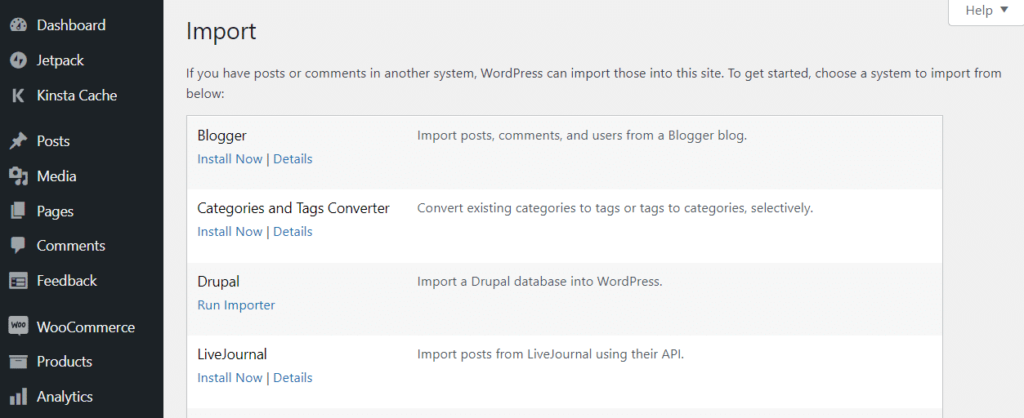The height and width of the screenshot is (418, 1024).
Task: Click the Pages icon in sidebar
Action: coord(18,212)
